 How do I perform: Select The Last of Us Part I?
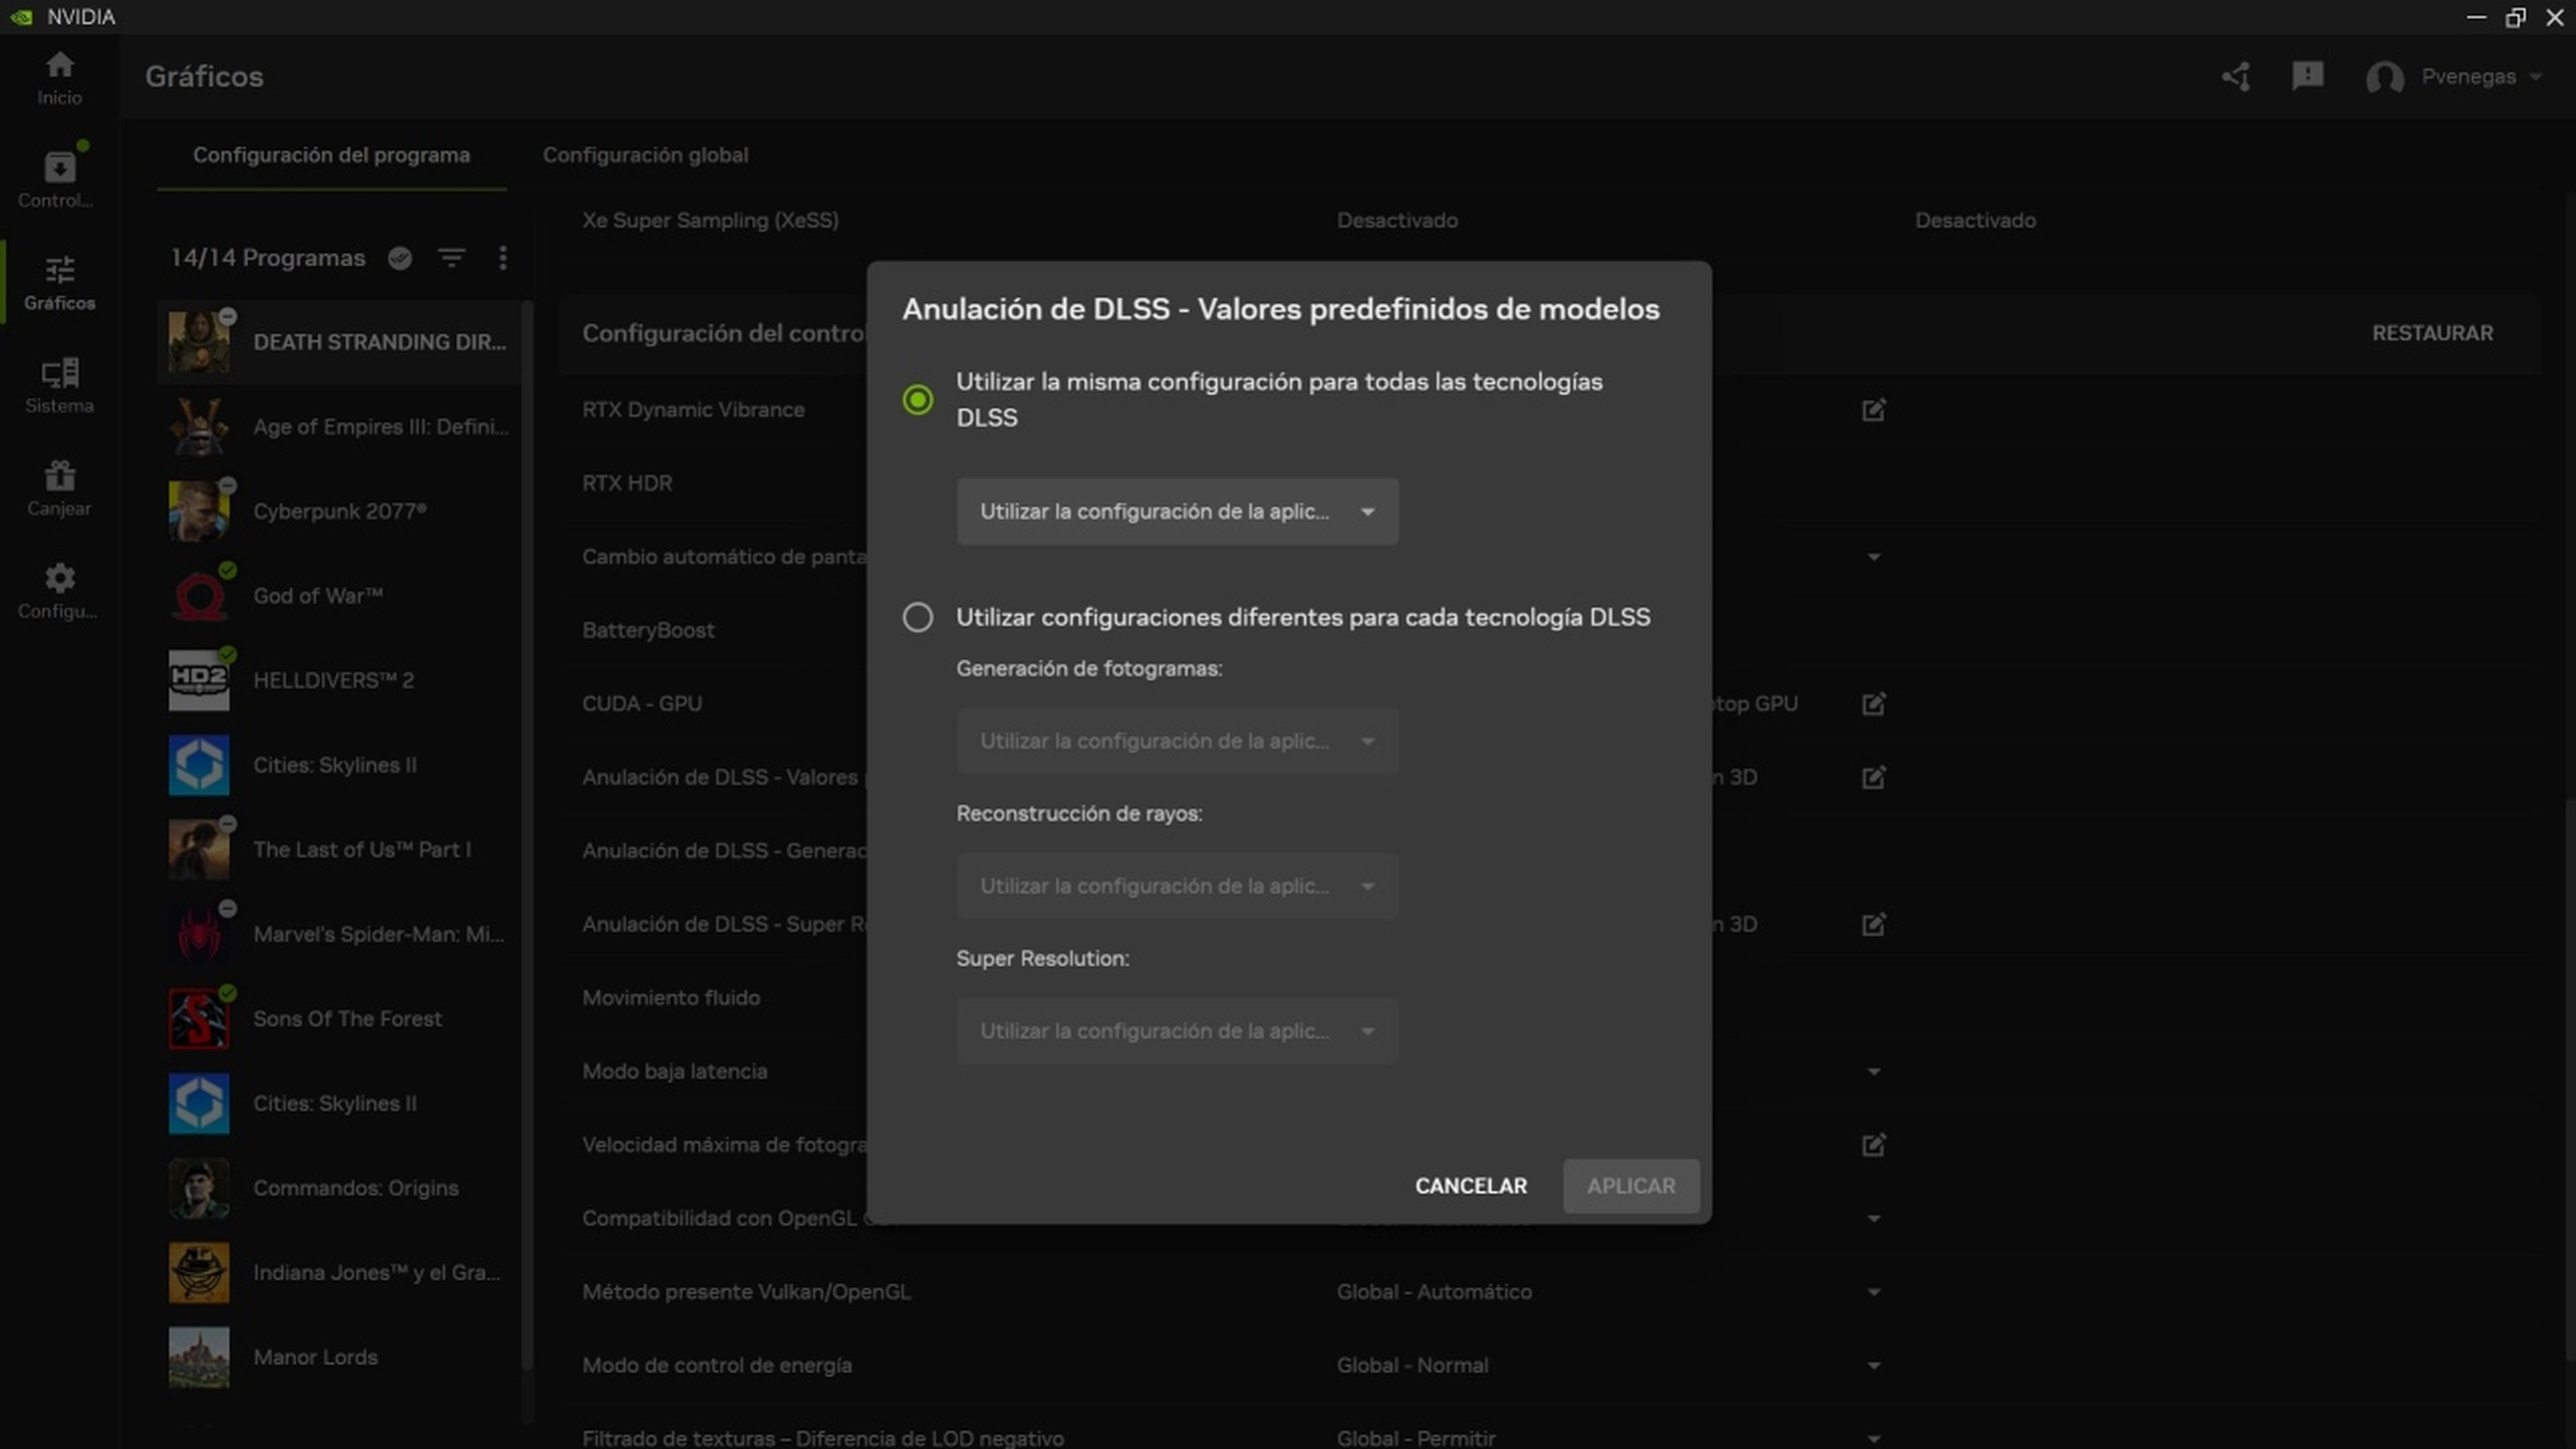pos(340,850)
